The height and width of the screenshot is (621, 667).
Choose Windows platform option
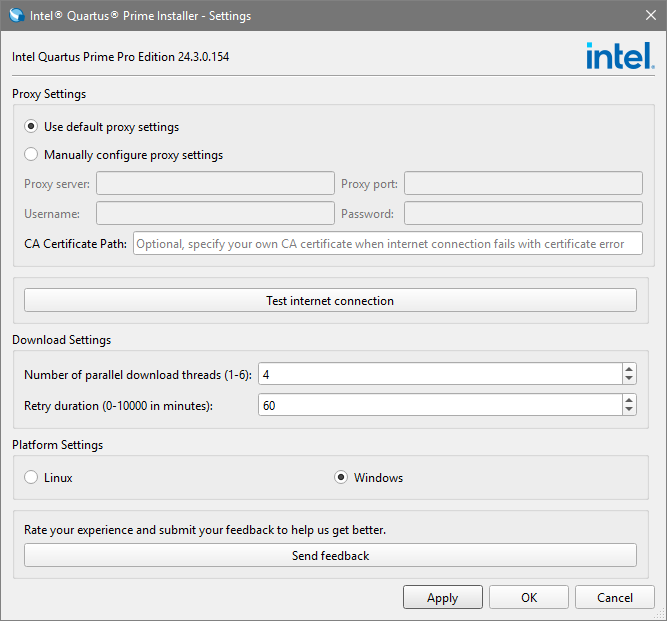click(341, 478)
